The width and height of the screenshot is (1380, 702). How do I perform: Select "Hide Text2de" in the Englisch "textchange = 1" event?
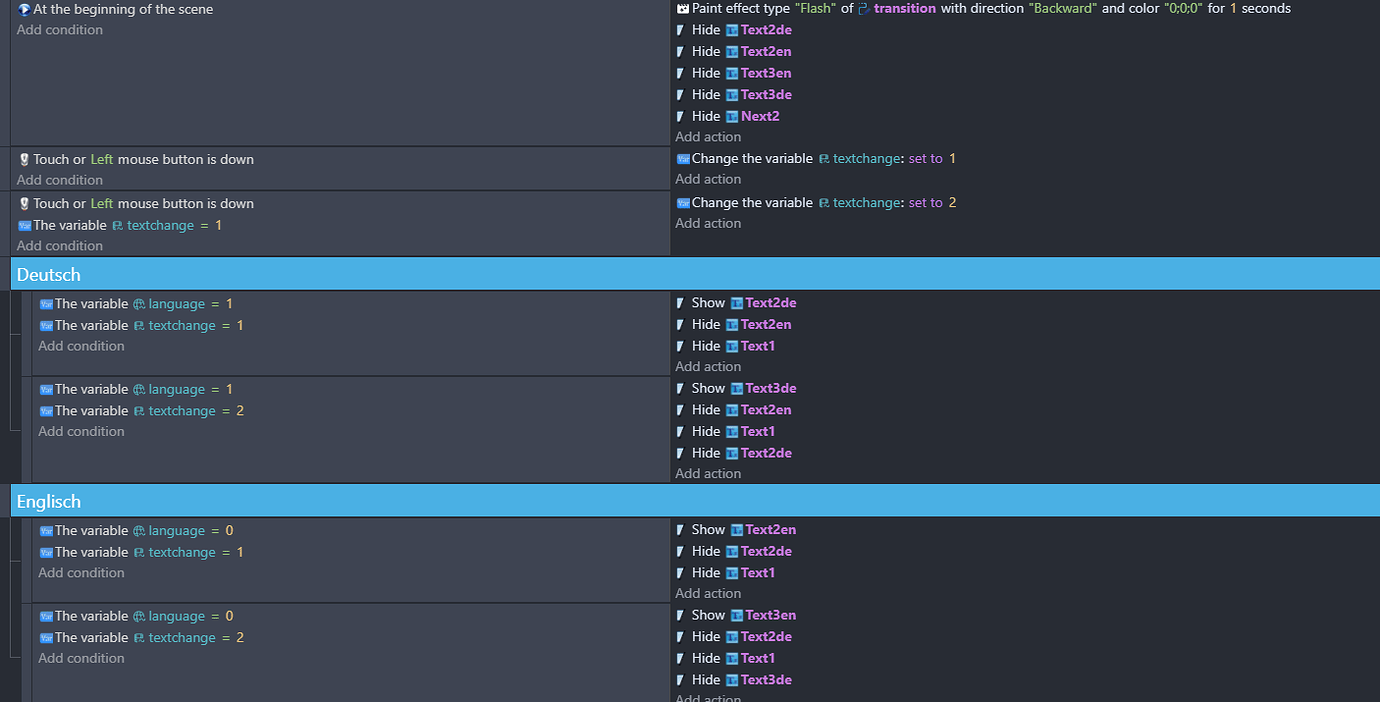tap(734, 552)
